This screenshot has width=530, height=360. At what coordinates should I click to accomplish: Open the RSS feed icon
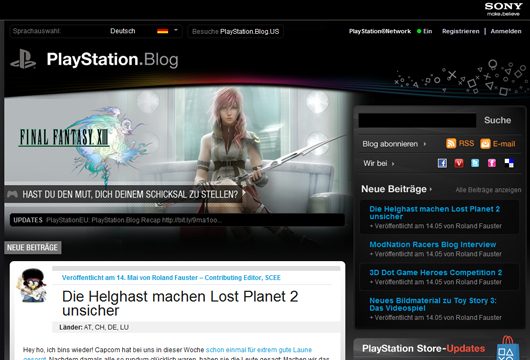pyautogui.click(x=451, y=144)
